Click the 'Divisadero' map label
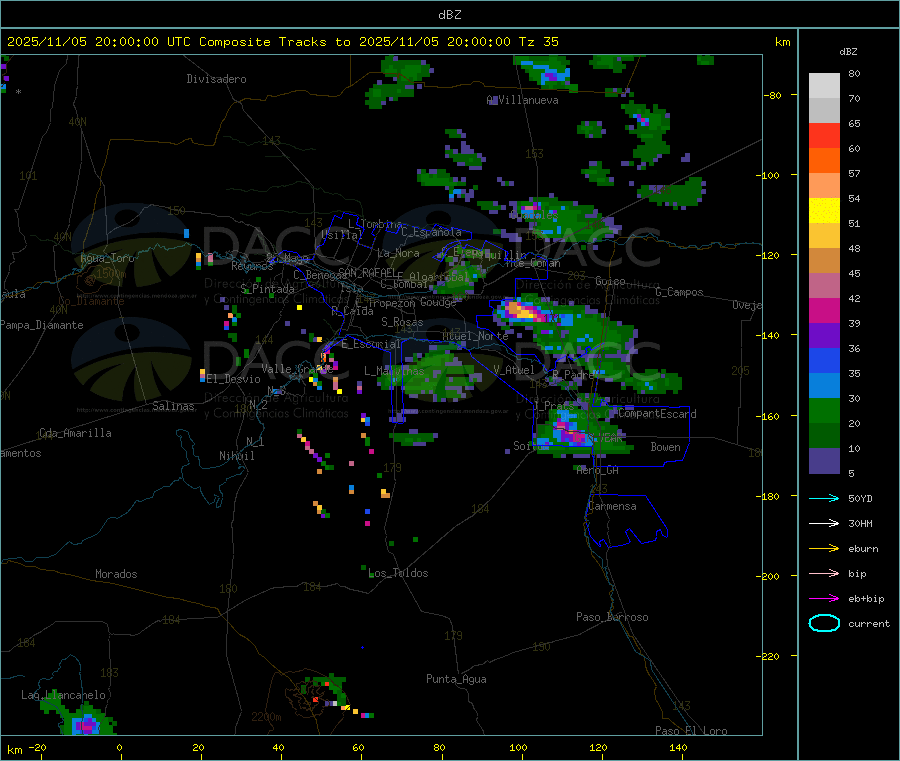Screen dimensions: 900x761 (x=216, y=79)
